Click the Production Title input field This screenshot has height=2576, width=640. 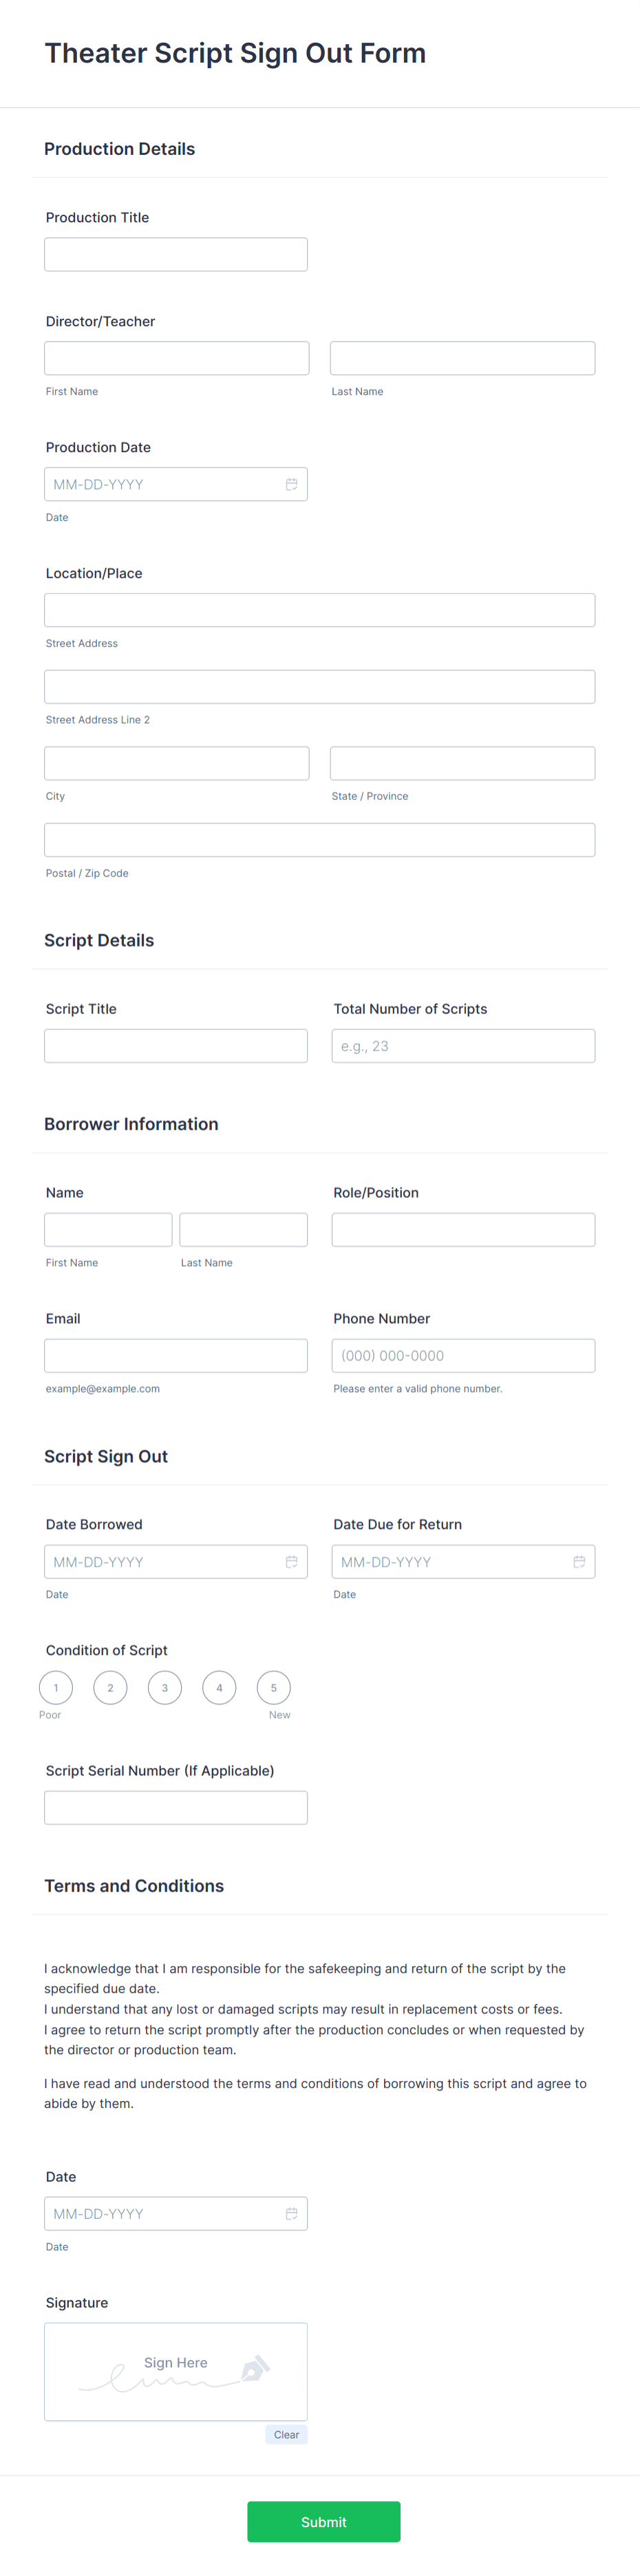[175, 253]
